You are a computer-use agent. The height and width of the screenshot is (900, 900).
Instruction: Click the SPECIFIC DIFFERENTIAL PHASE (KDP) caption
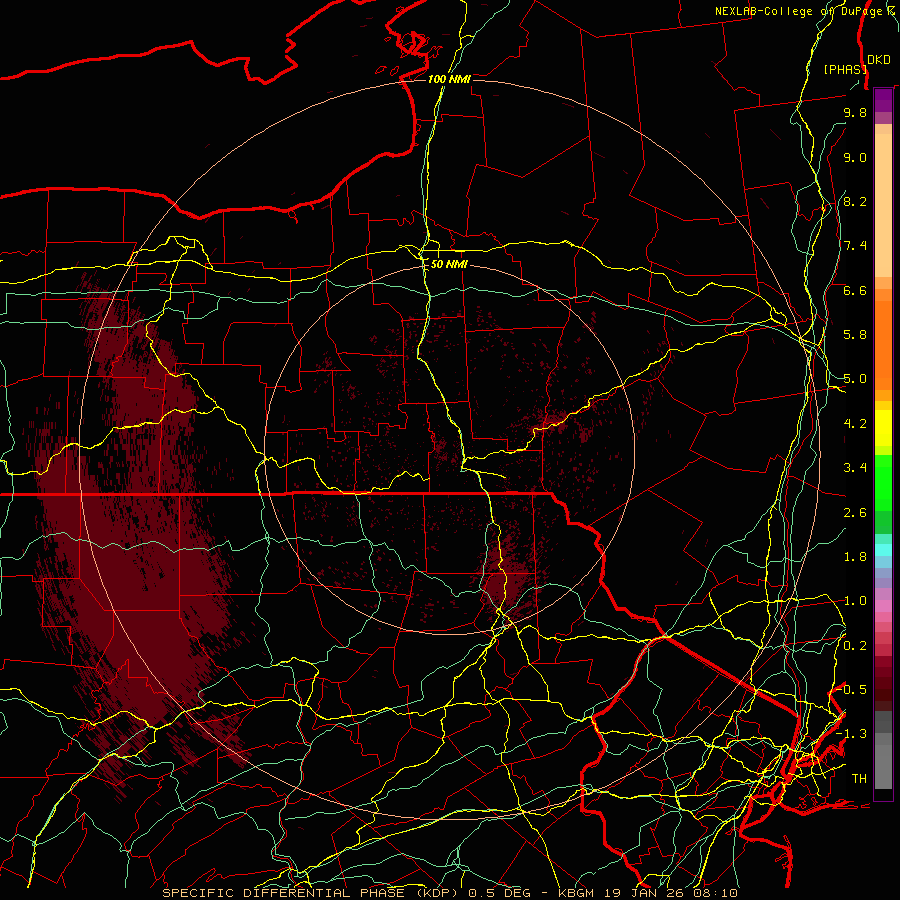point(313,893)
